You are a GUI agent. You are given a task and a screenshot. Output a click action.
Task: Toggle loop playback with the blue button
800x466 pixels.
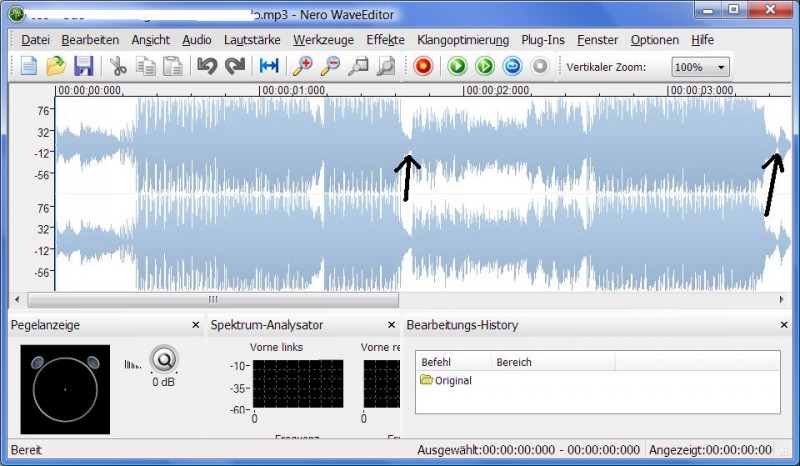512,67
